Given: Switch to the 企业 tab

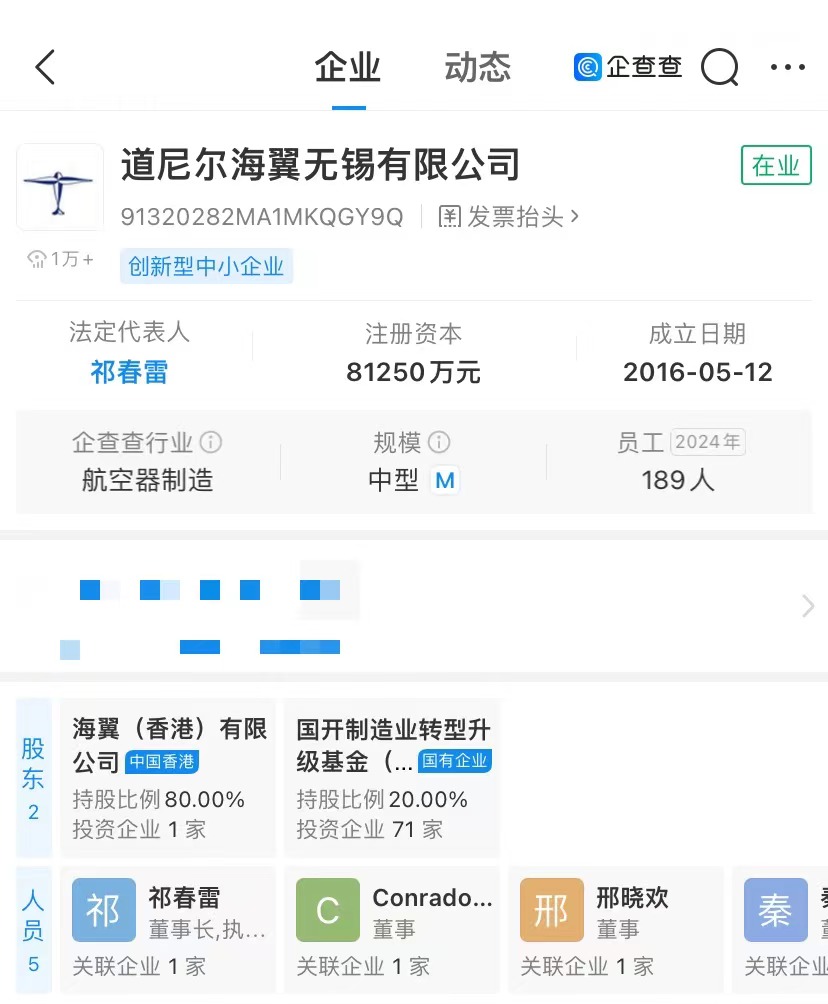Looking at the screenshot, I should [x=348, y=67].
